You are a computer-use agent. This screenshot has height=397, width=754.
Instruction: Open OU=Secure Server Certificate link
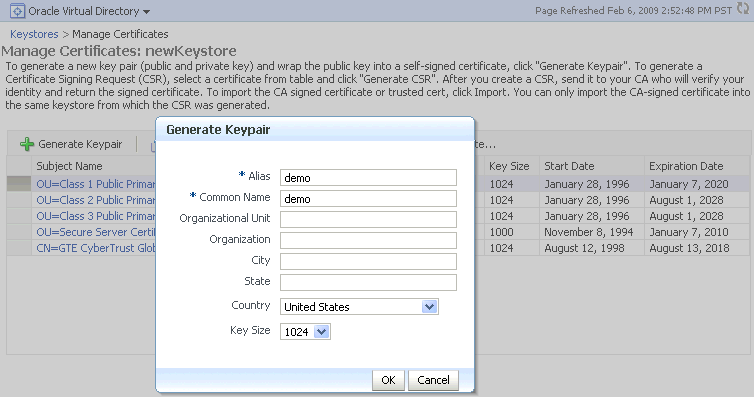(96, 232)
